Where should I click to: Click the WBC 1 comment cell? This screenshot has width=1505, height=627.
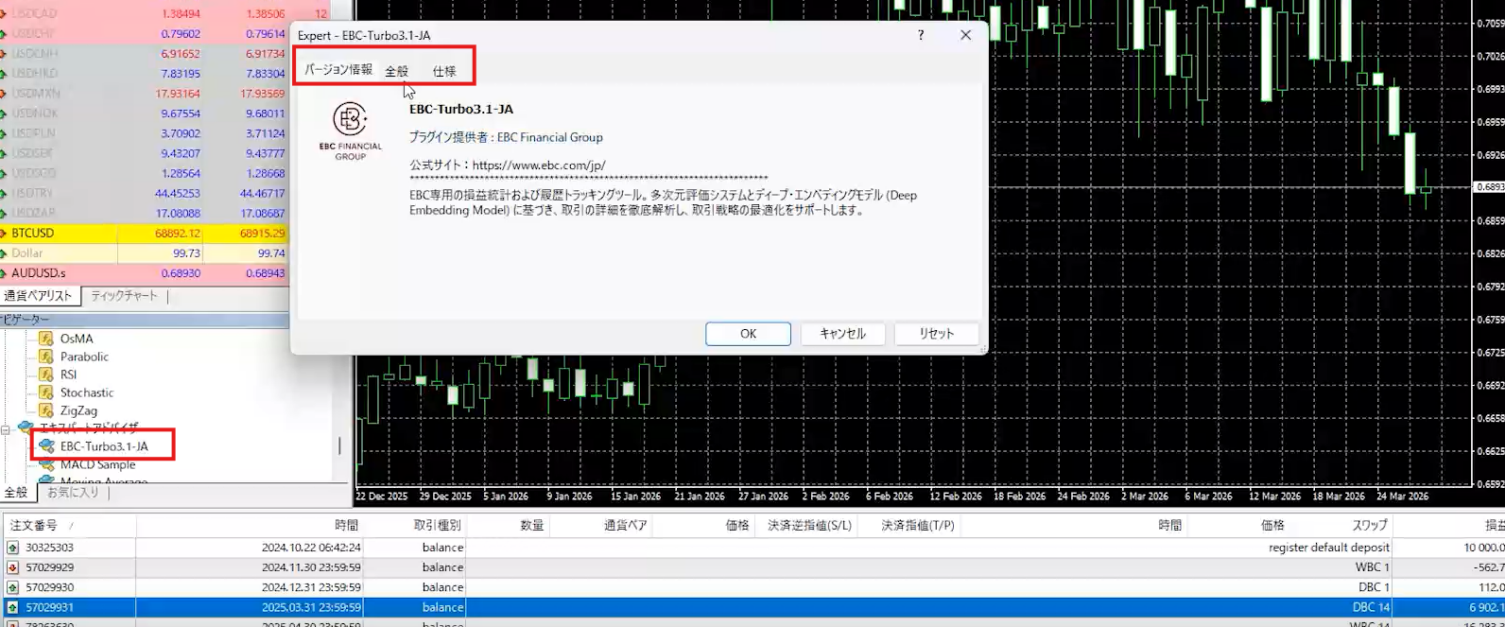pyautogui.click(x=1373, y=567)
